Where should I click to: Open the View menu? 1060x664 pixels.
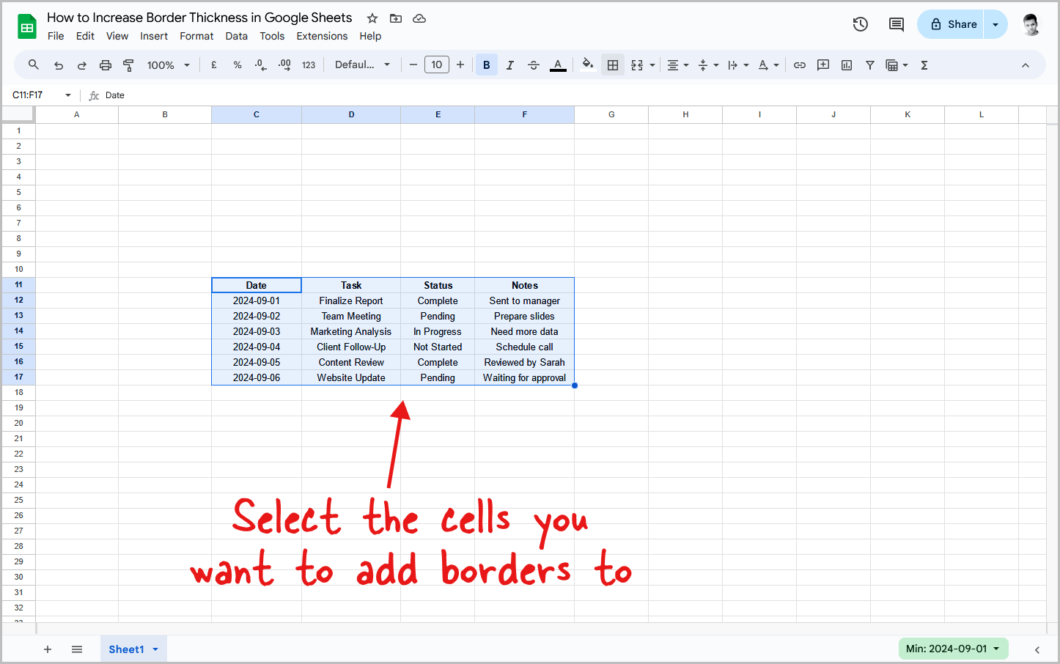pyautogui.click(x=117, y=36)
